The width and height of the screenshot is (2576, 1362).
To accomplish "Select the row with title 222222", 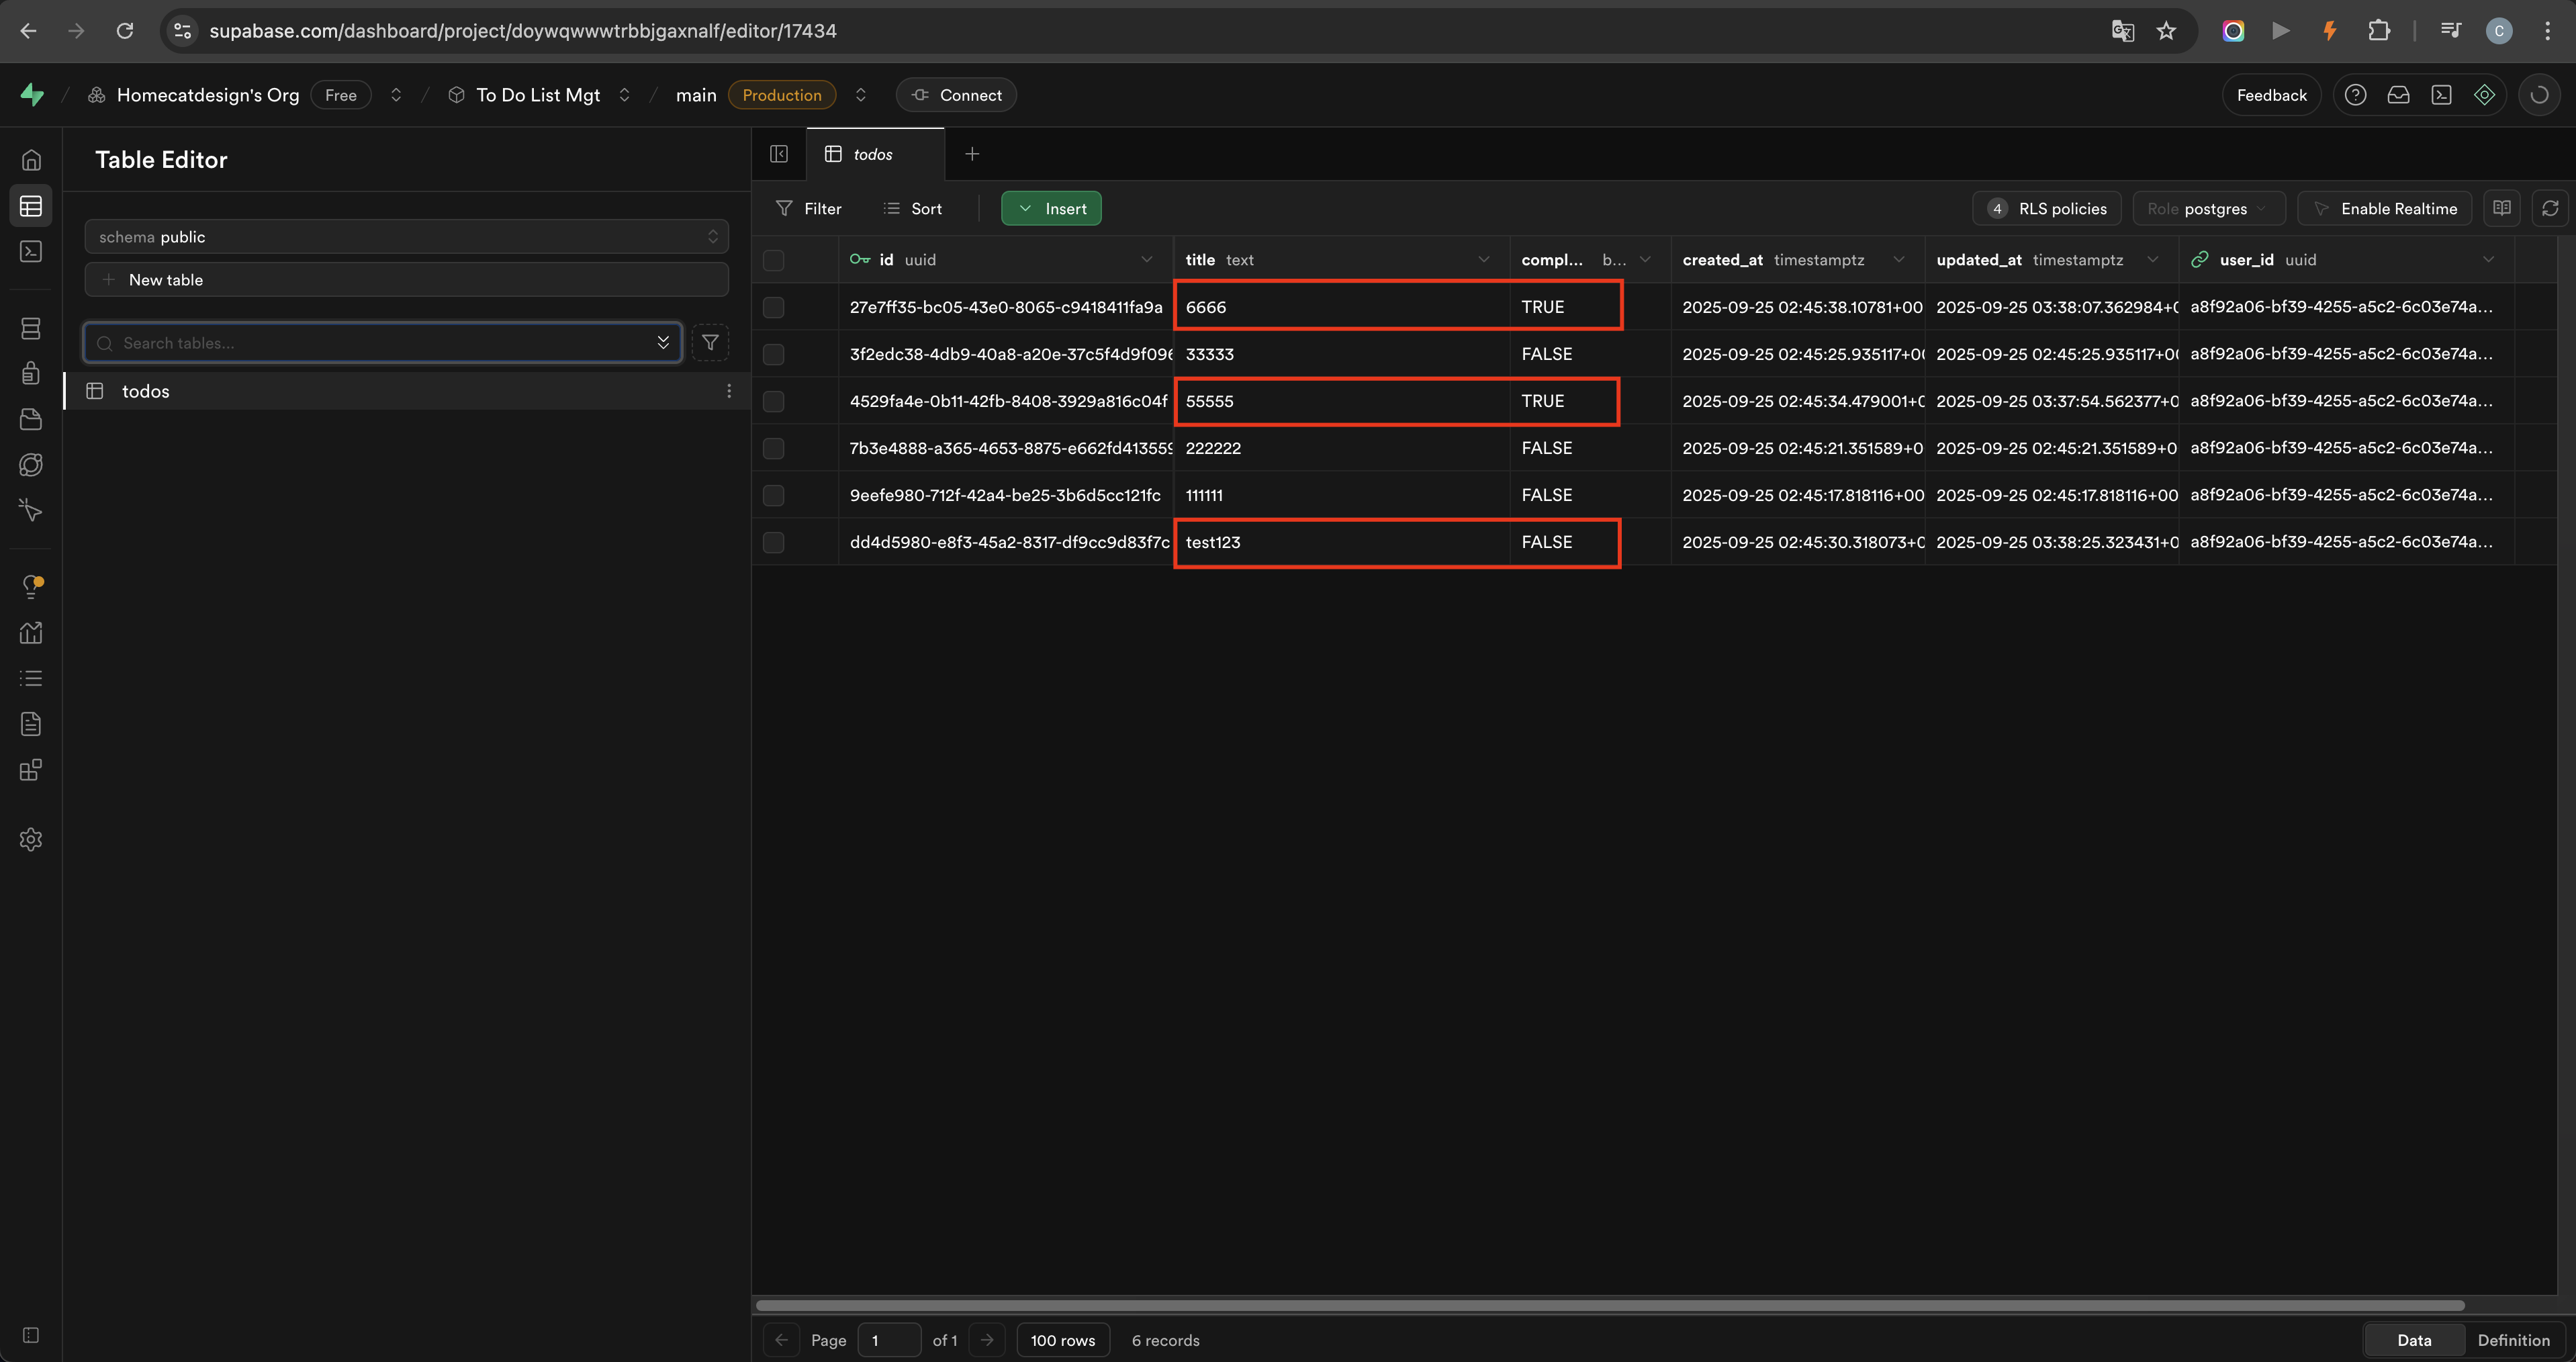I will [x=773, y=448].
